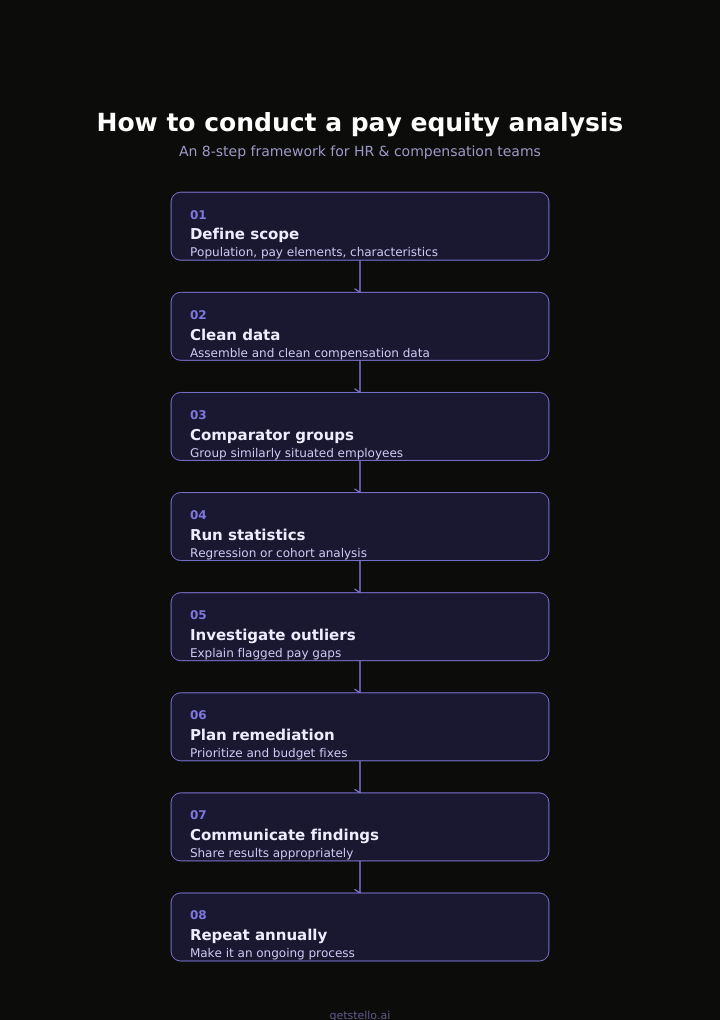Click the arrow between steps 02 and 03
Viewport: 720px width, 1020px height.
tap(359, 377)
